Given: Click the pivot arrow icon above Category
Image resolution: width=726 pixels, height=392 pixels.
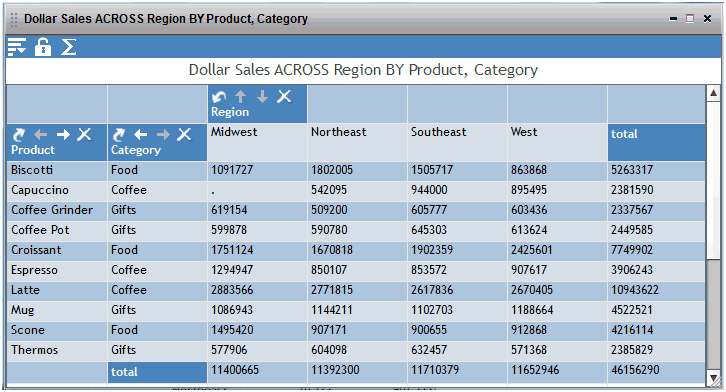Looking at the screenshot, I should pyautogui.click(x=119, y=135).
